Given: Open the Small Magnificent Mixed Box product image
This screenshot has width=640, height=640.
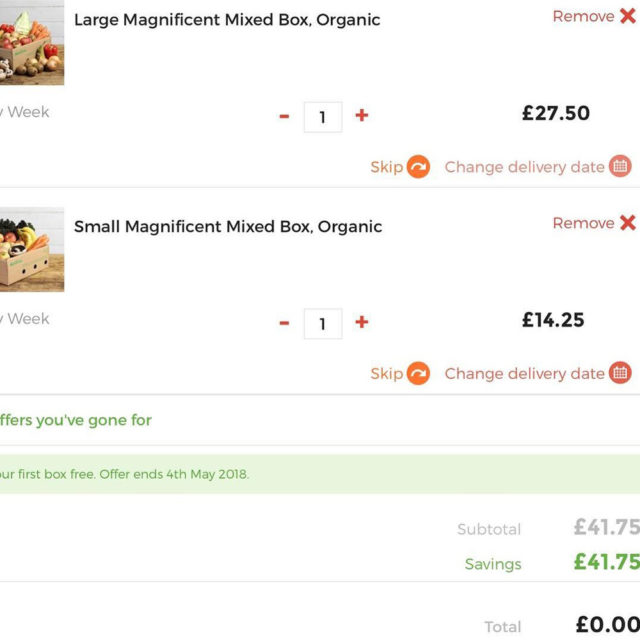Looking at the screenshot, I should (32, 249).
